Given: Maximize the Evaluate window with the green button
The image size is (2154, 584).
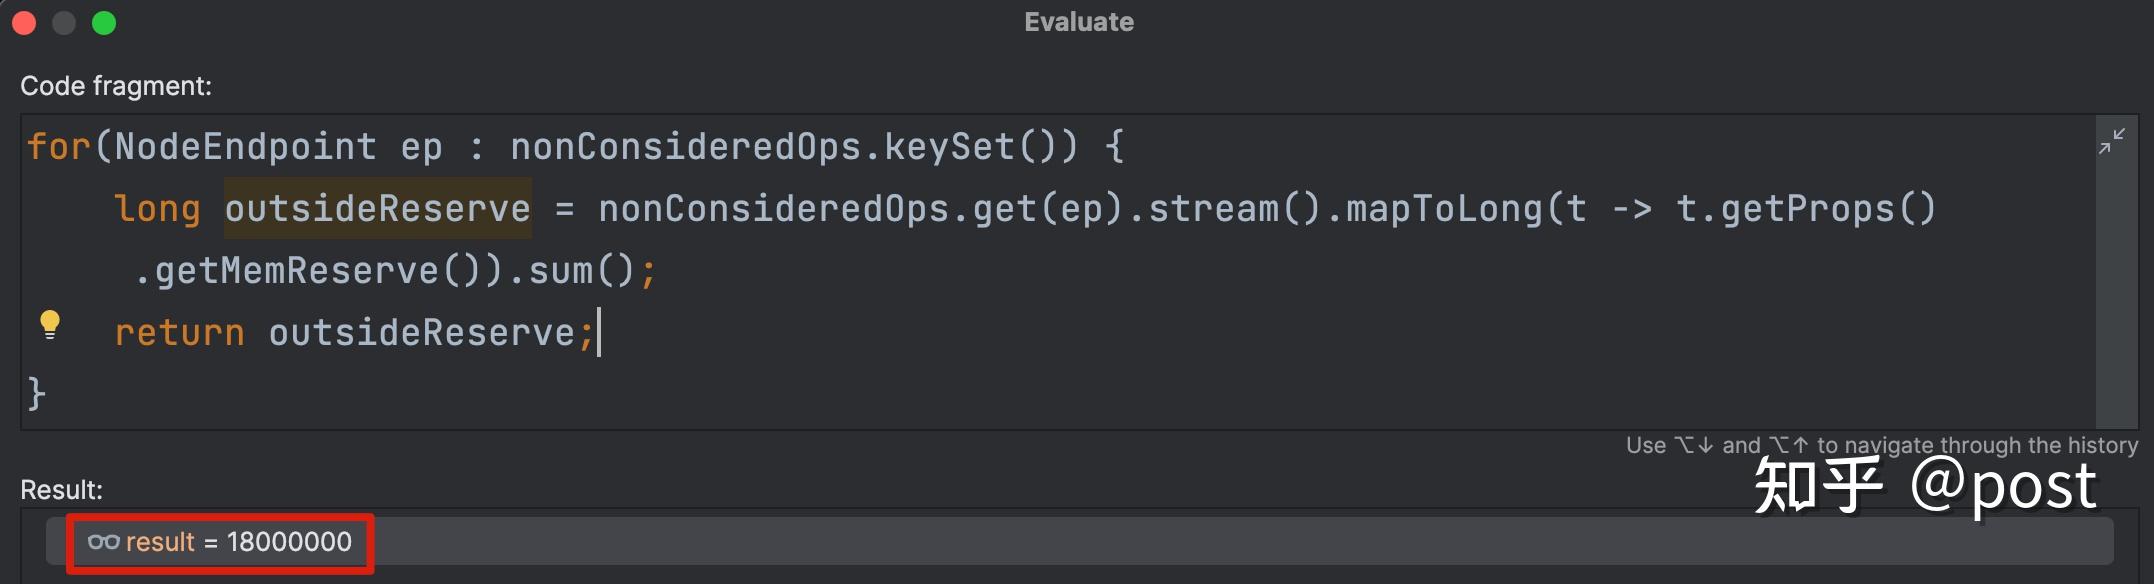Looking at the screenshot, I should (x=104, y=22).
